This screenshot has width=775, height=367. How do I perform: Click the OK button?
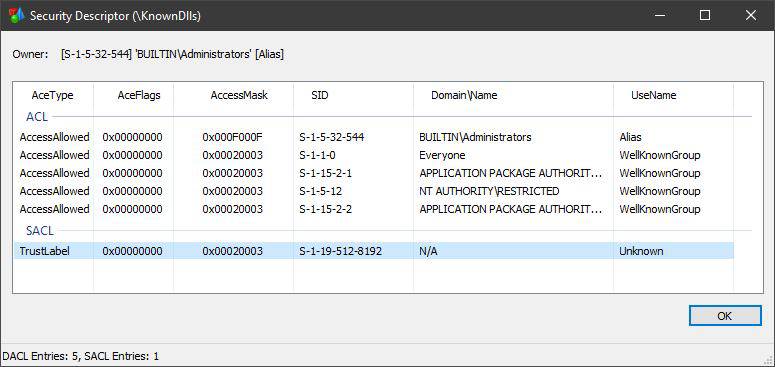click(x=725, y=316)
